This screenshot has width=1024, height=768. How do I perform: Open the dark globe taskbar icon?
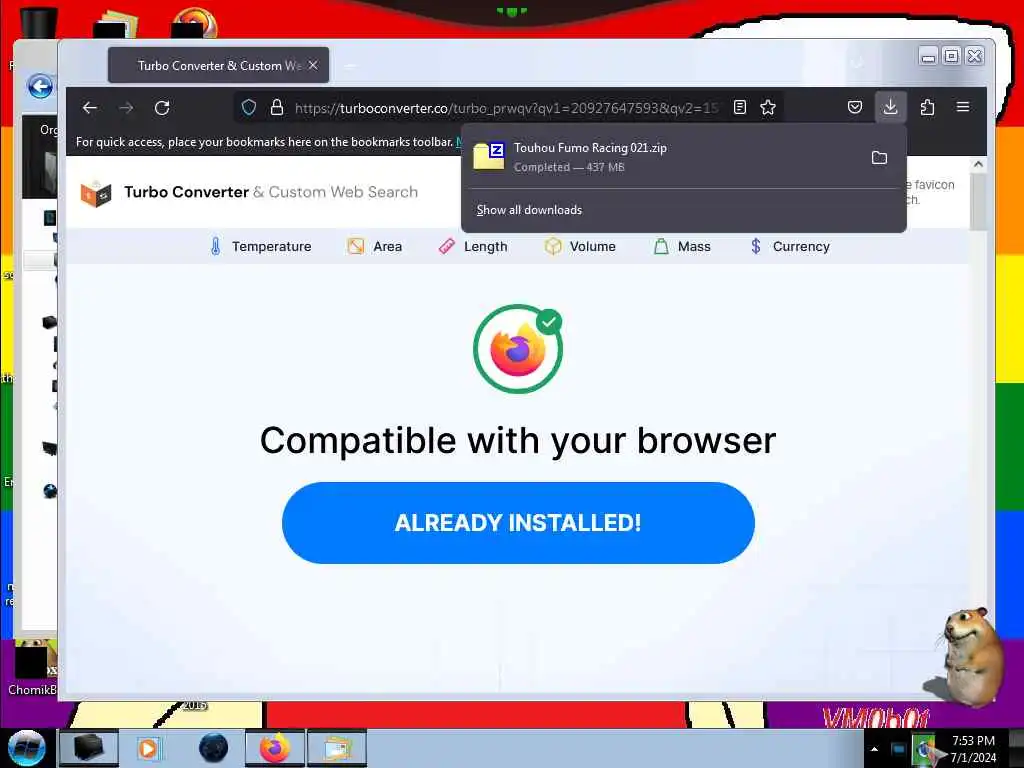[214, 748]
